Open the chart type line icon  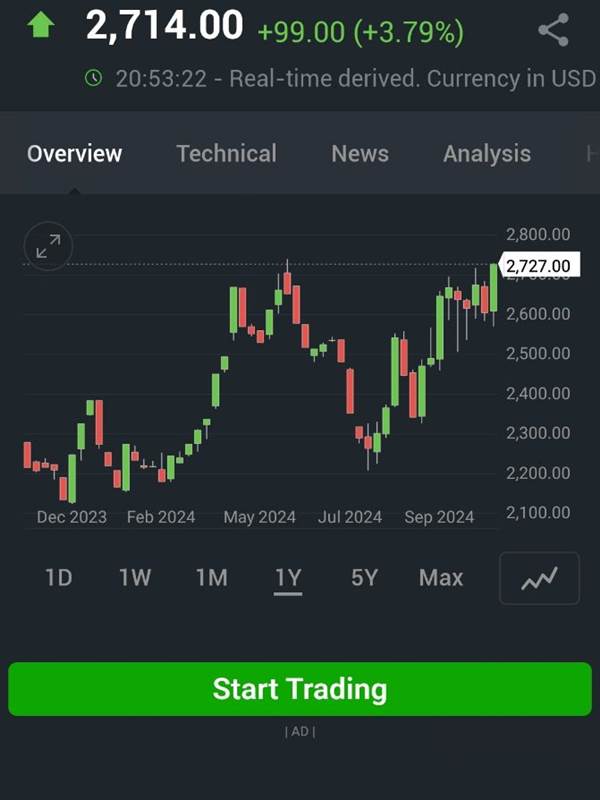[x=539, y=578]
